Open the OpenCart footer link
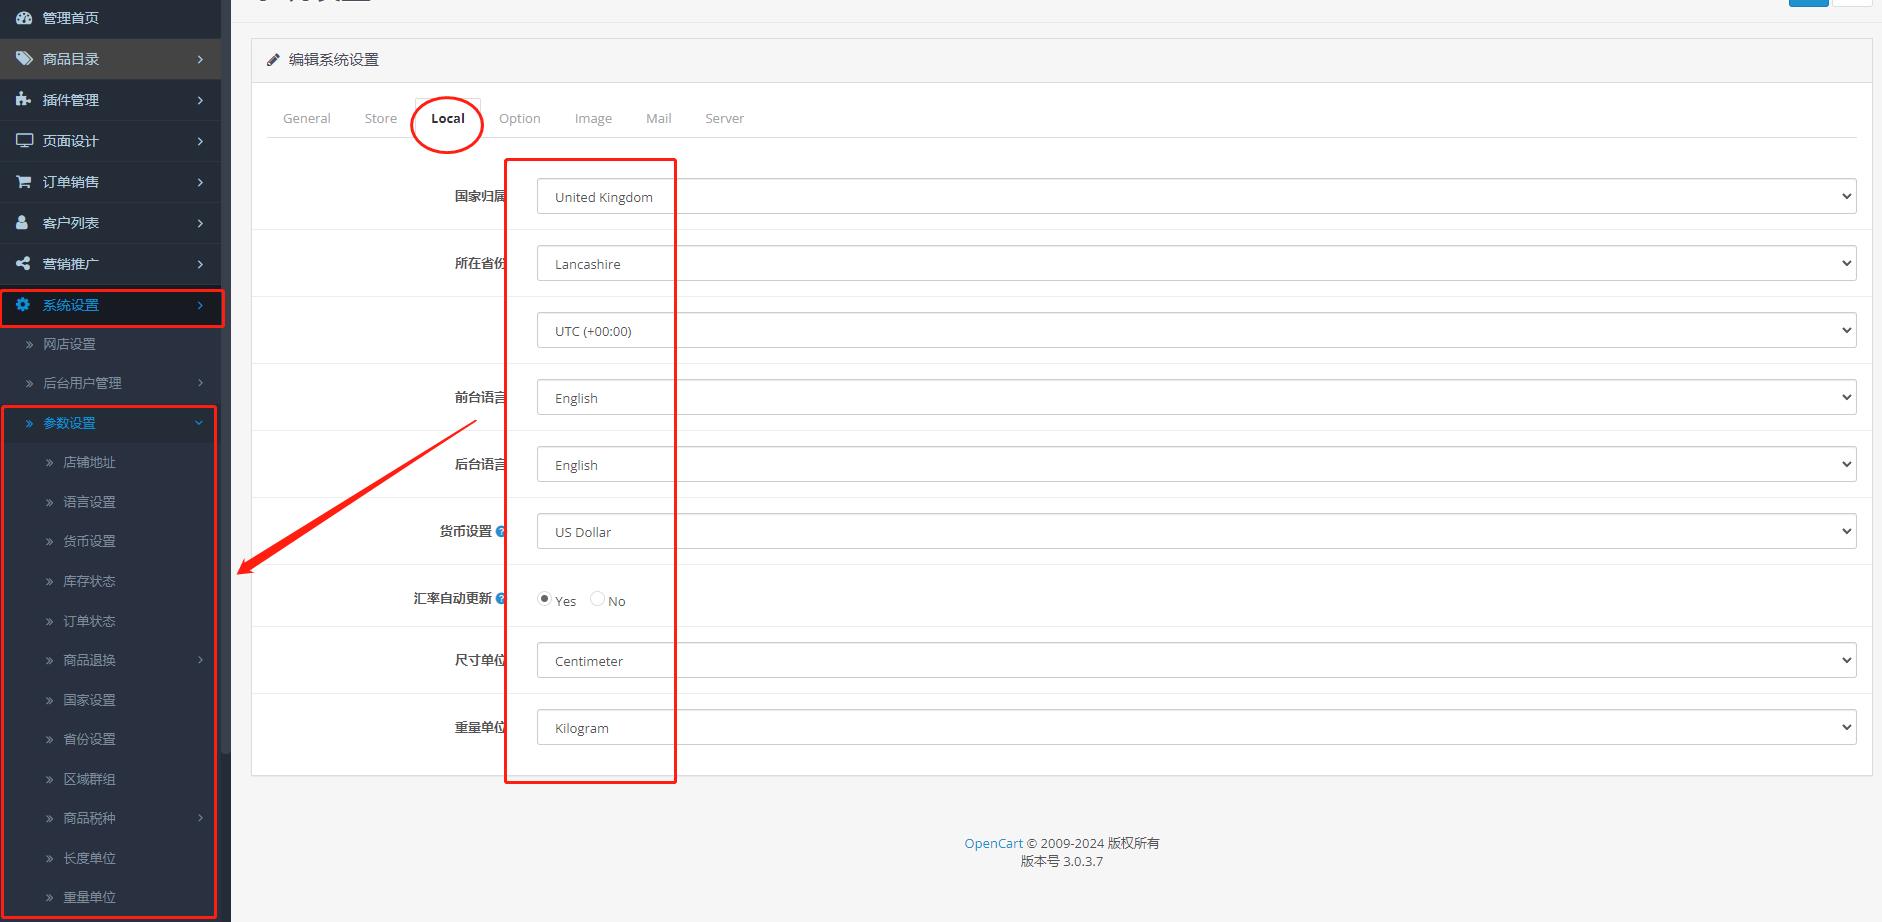 (993, 843)
